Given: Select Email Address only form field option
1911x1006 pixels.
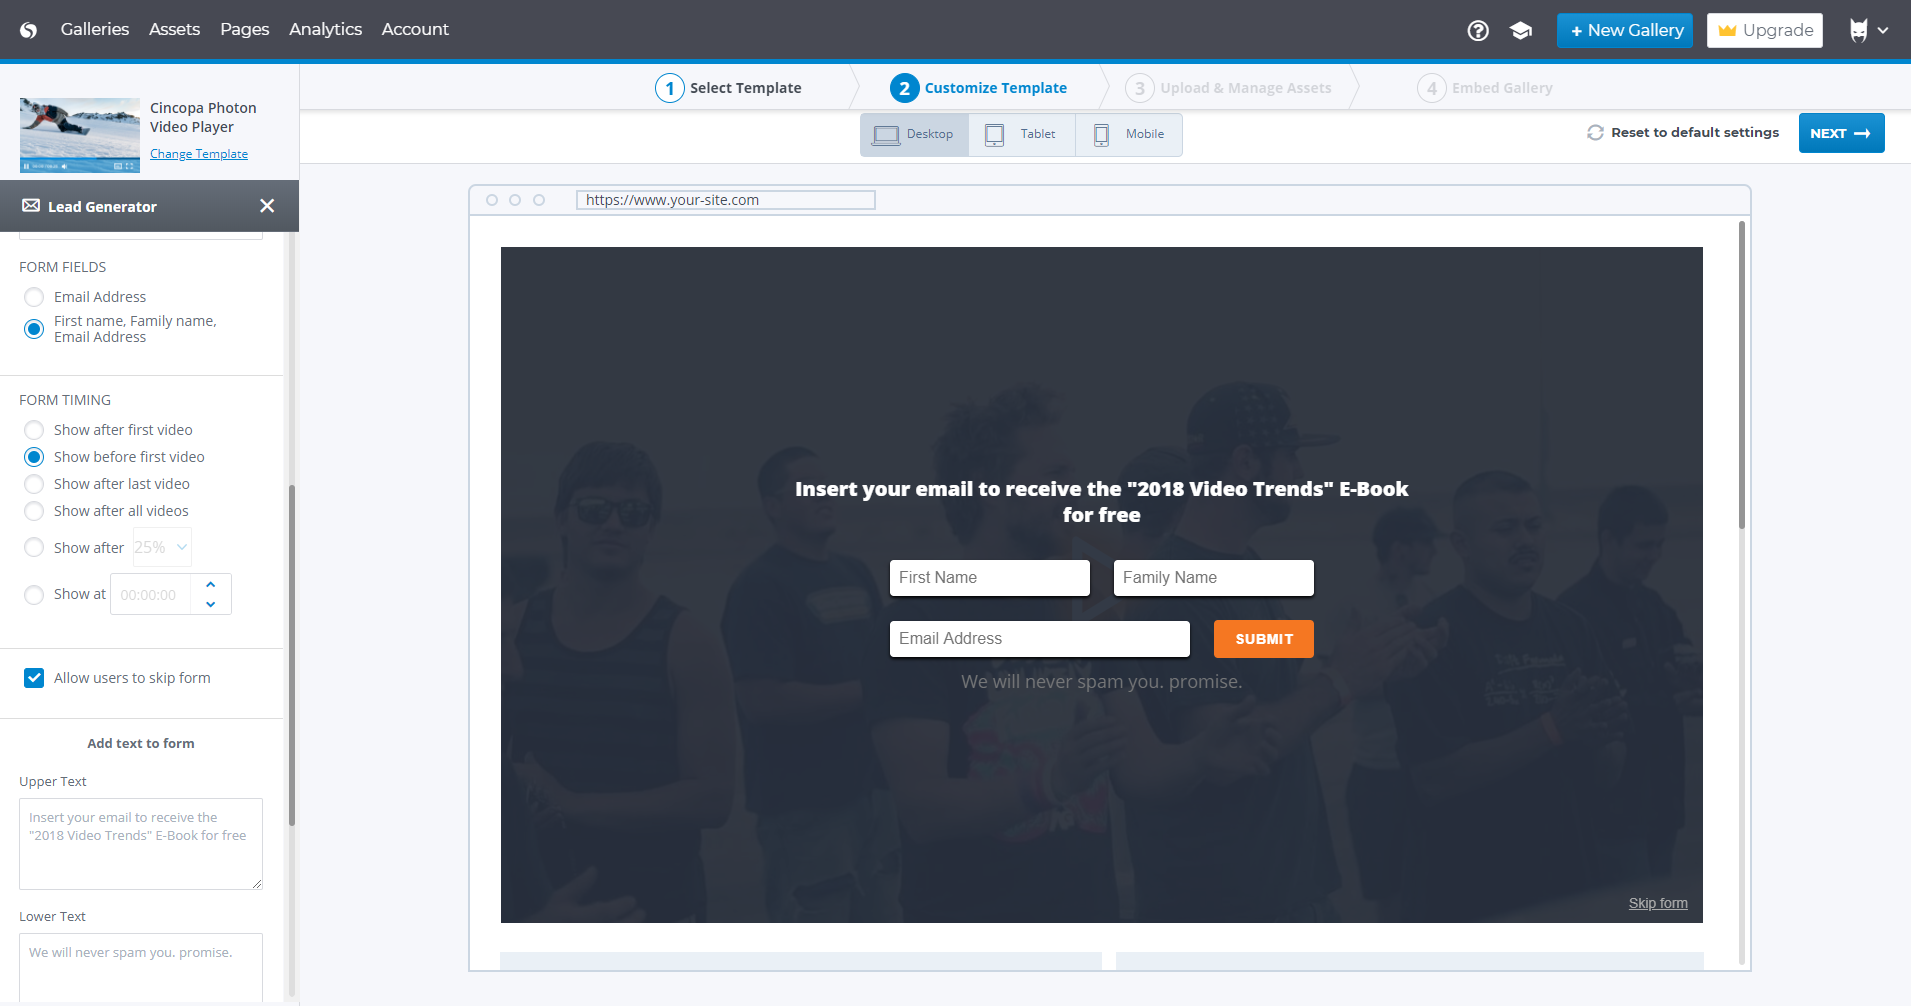Looking at the screenshot, I should click(x=34, y=297).
